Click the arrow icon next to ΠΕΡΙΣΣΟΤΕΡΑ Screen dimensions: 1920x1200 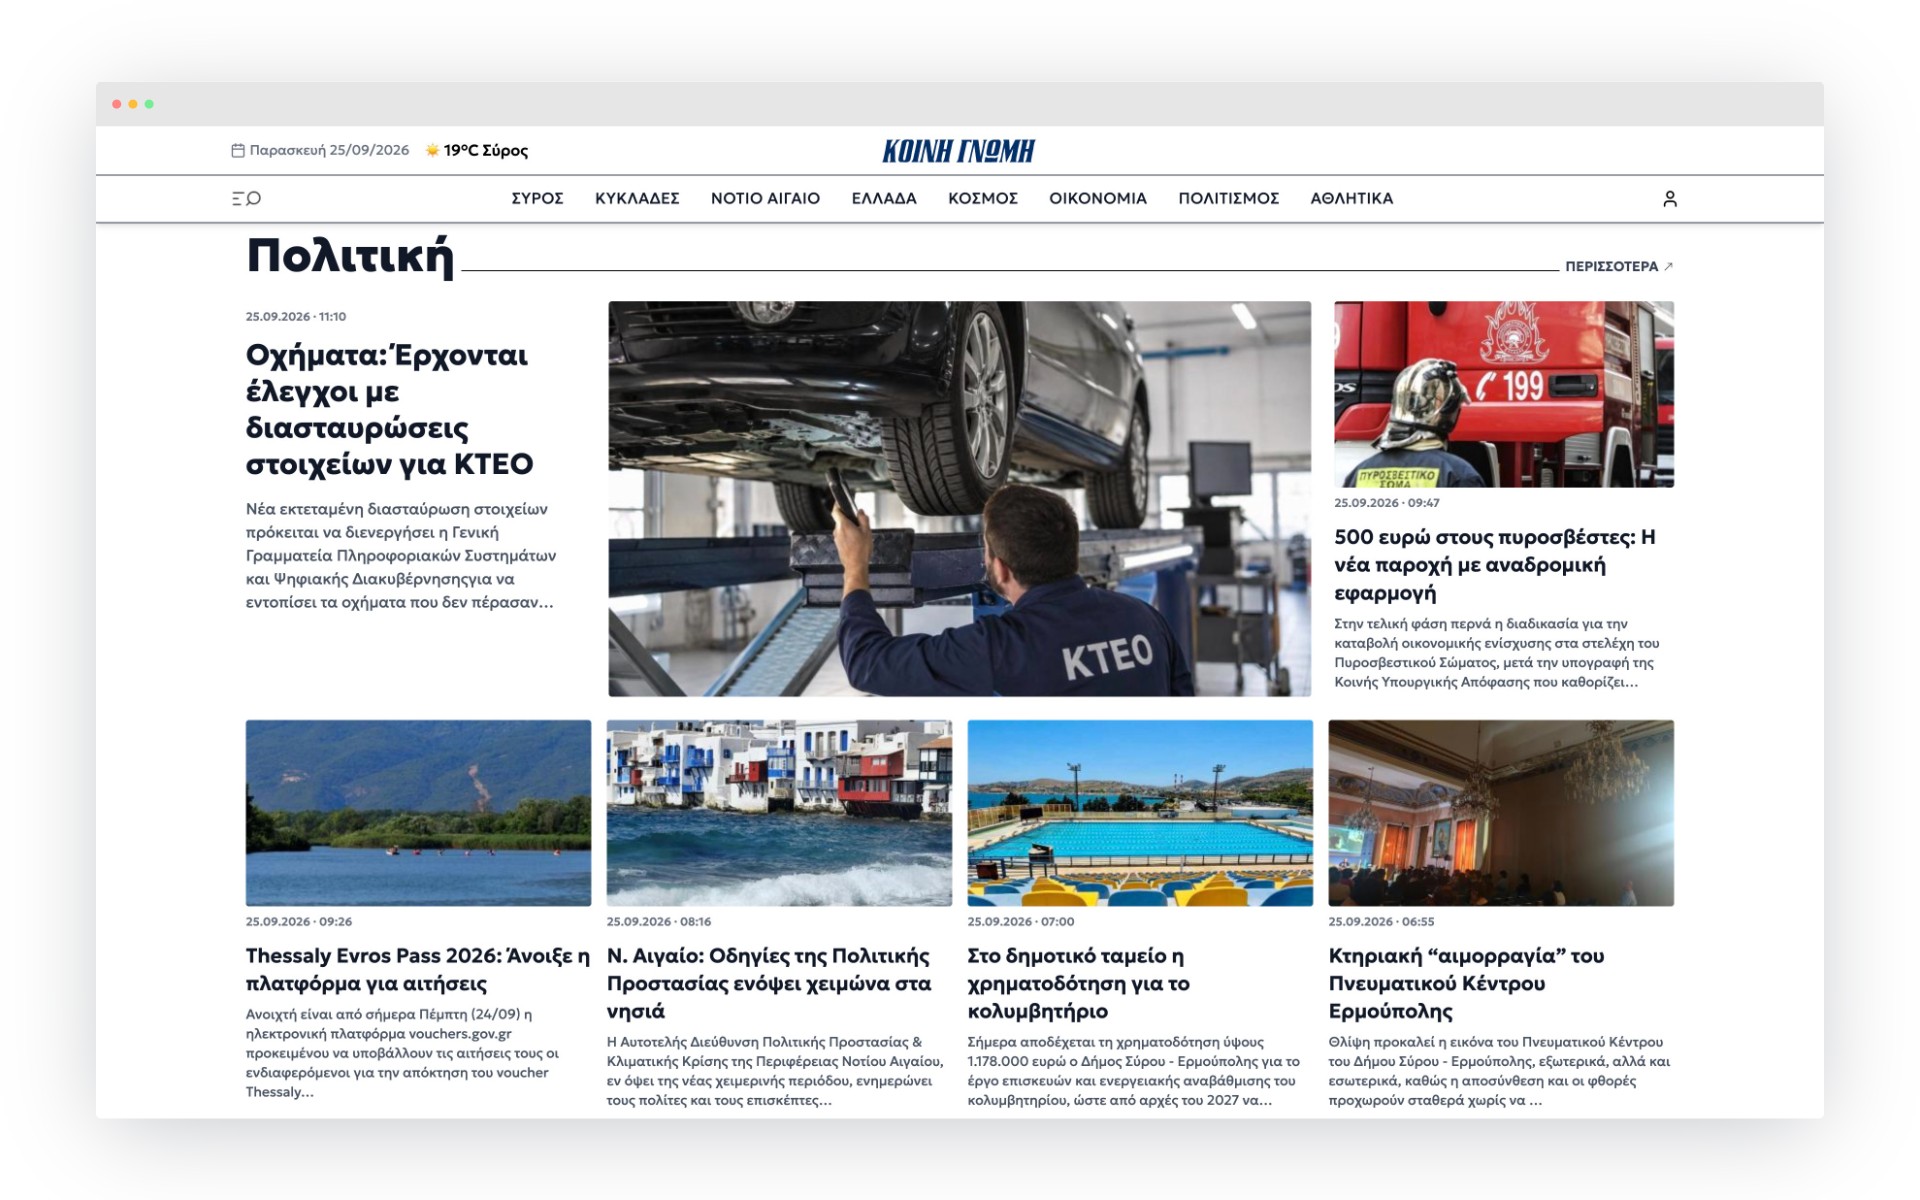(1668, 266)
